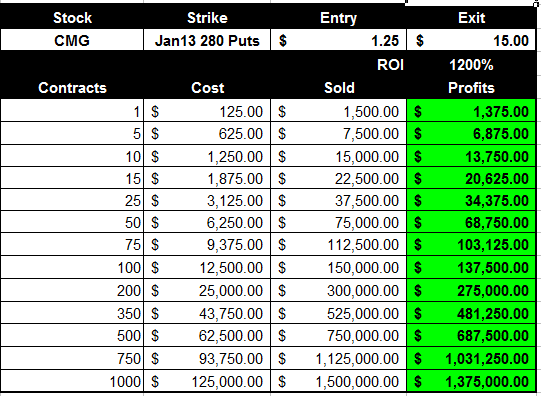Select the entry price cell showing 1.25
Image resolution: width=541 pixels, height=396 pixels.
tap(338, 40)
